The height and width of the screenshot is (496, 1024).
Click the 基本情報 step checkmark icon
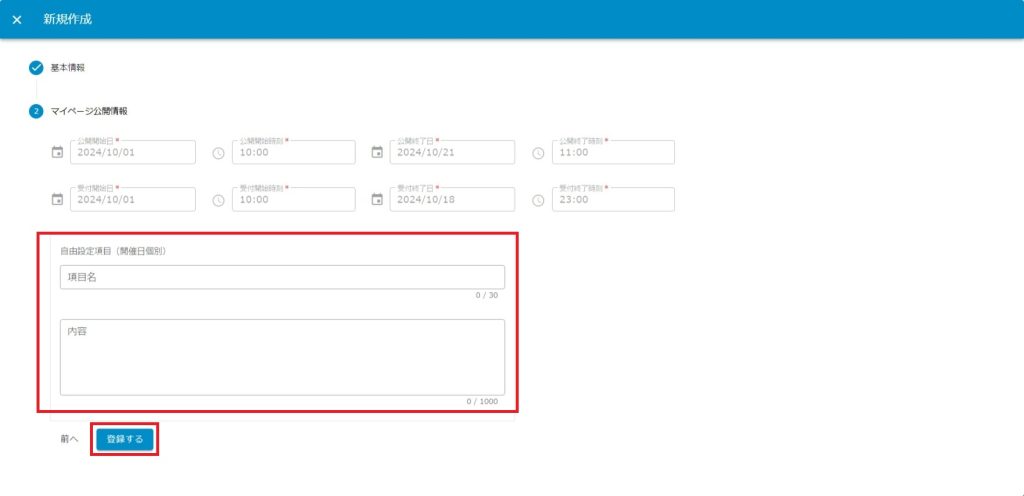(36, 68)
